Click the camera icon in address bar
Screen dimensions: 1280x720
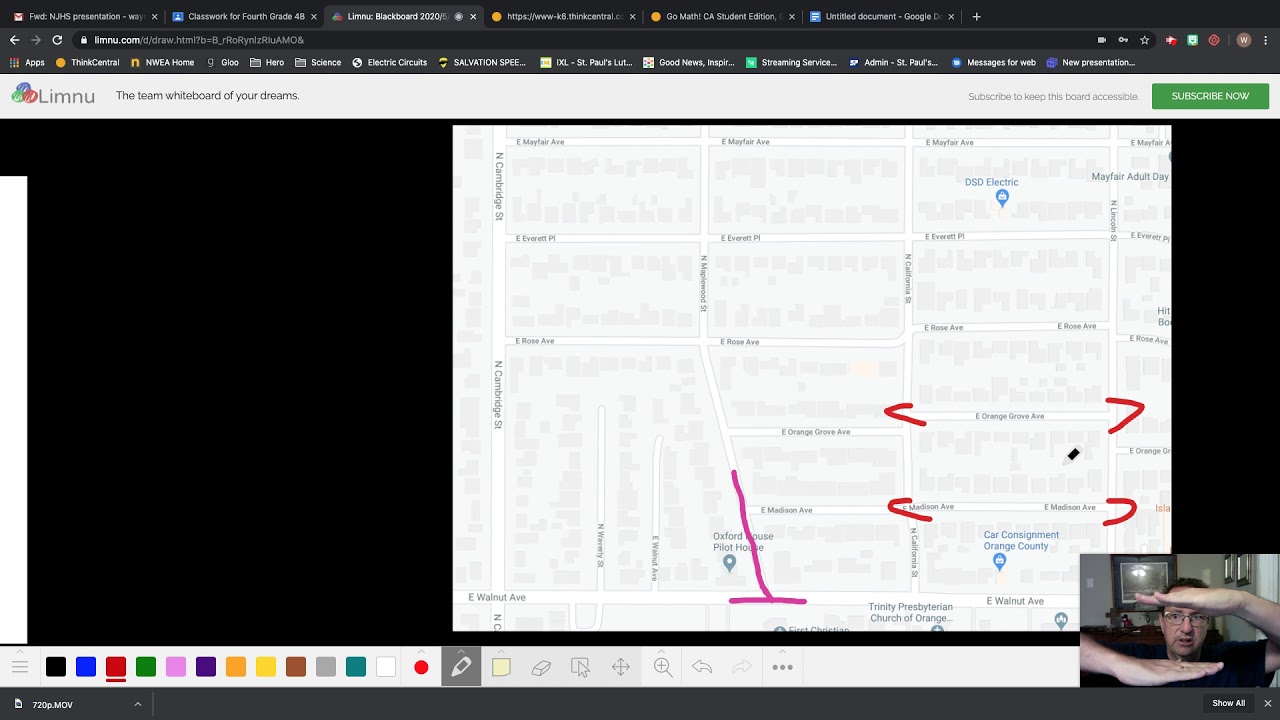1101,40
